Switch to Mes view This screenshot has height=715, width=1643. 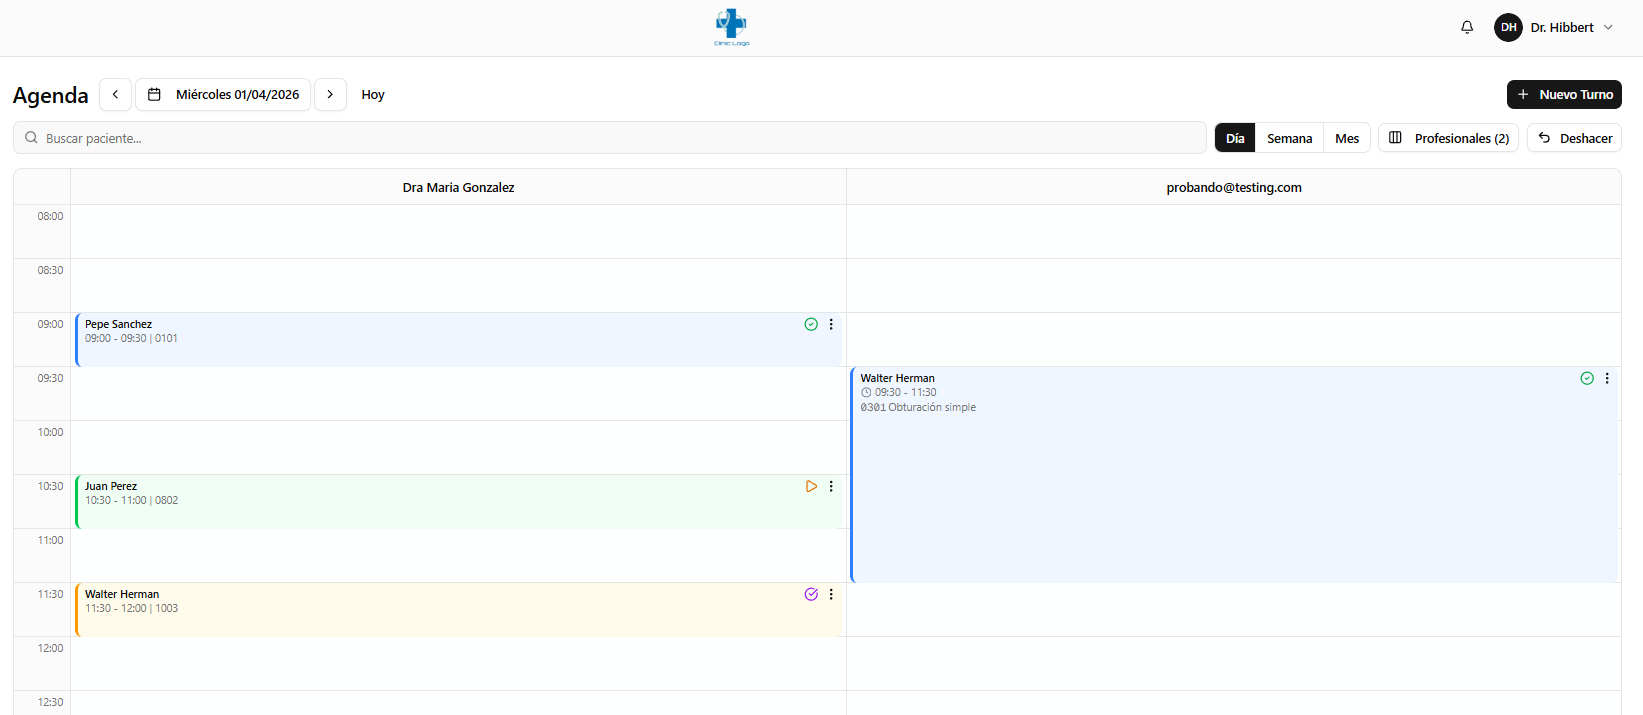point(1347,138)
